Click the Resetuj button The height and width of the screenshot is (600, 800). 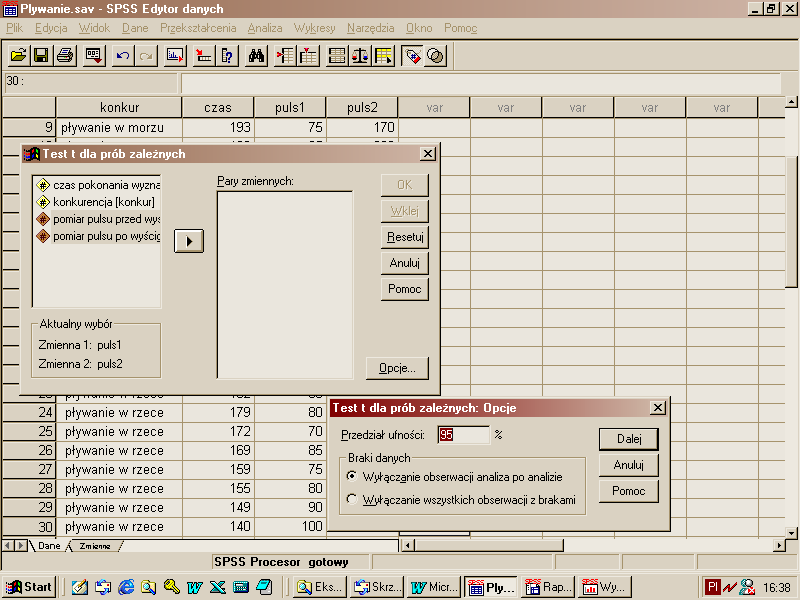coord(405,237)
